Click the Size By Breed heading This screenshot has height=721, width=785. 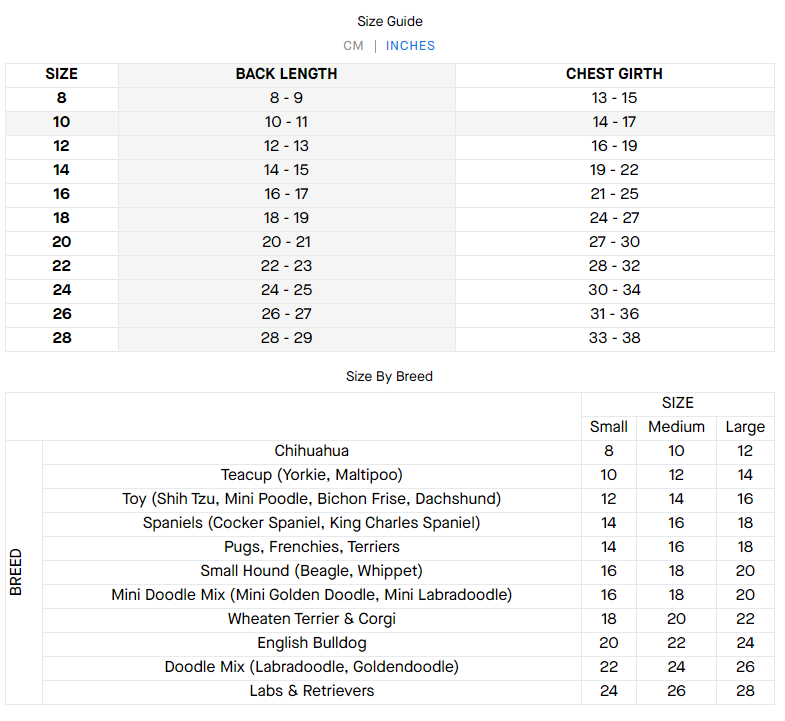click(389, 376)
